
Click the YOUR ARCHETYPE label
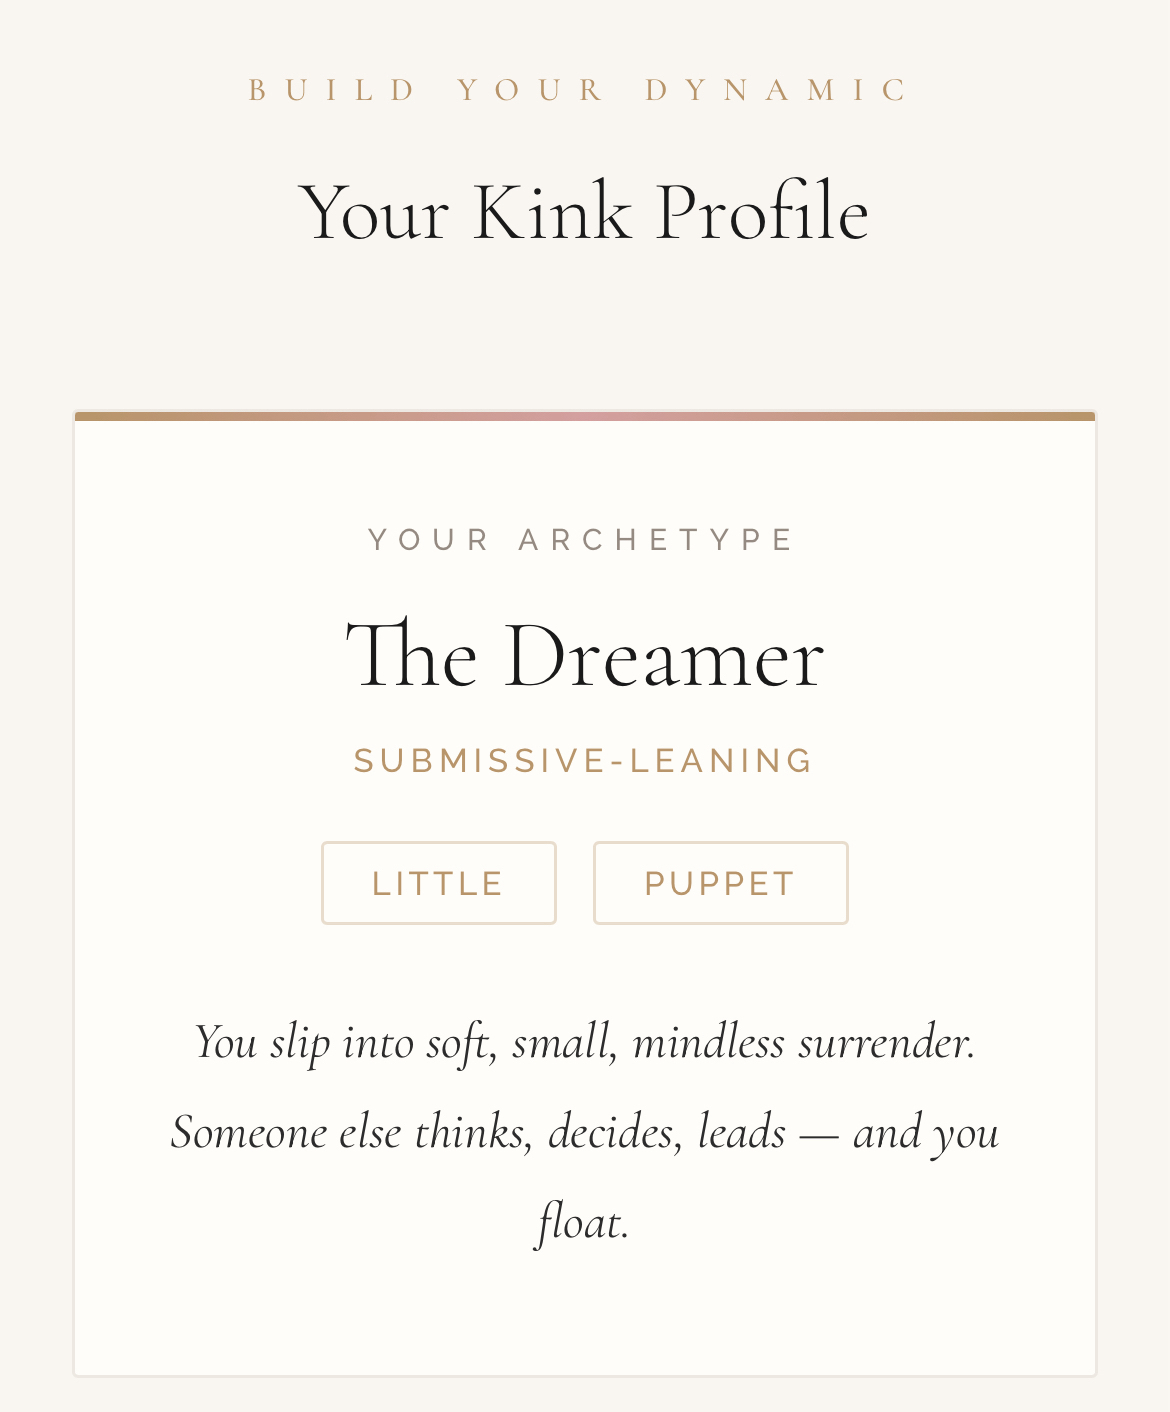click(583, 540)
